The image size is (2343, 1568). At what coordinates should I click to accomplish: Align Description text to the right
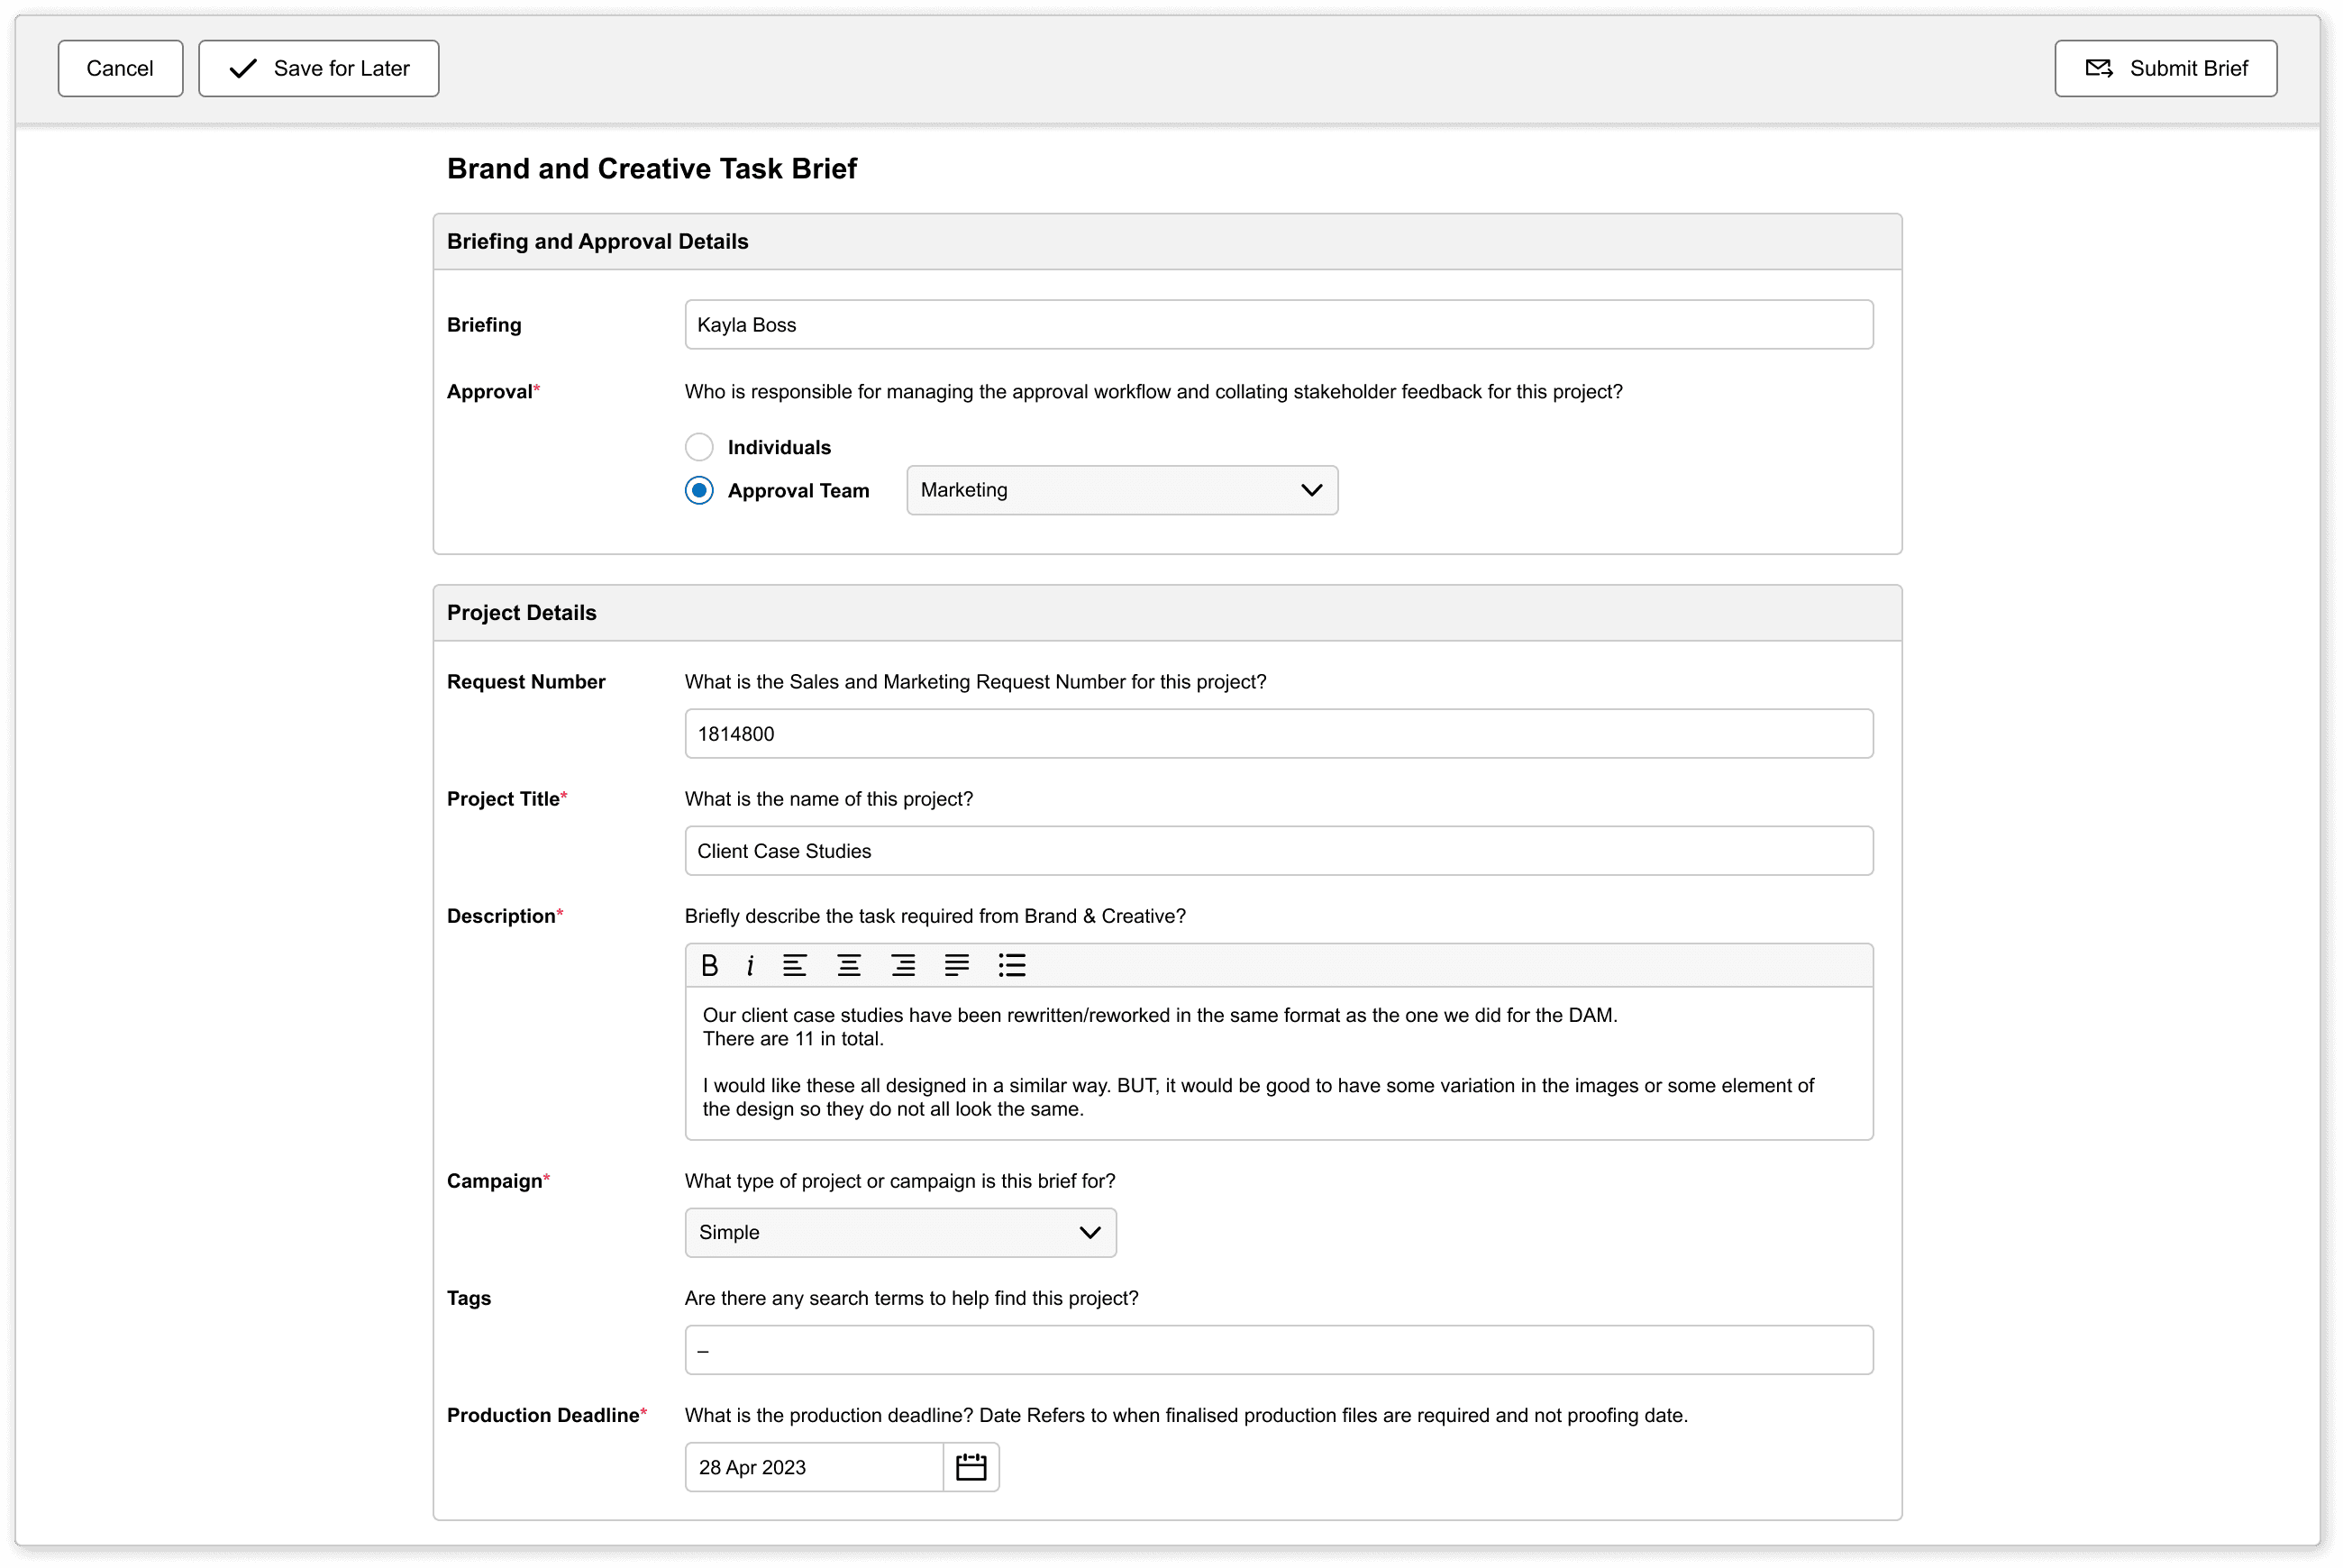pos(903,965)
